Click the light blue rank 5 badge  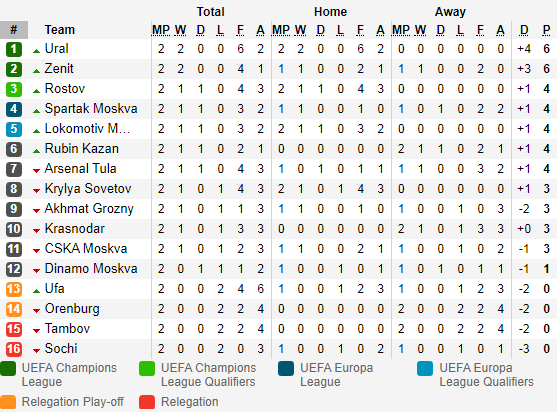tap(14, 129)
